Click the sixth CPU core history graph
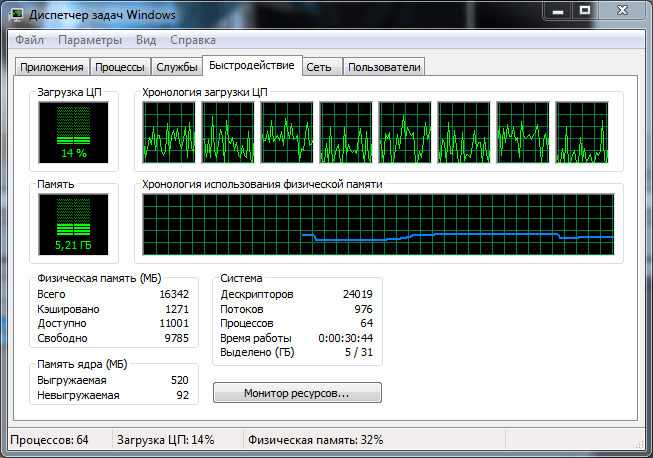 (464, 132)
